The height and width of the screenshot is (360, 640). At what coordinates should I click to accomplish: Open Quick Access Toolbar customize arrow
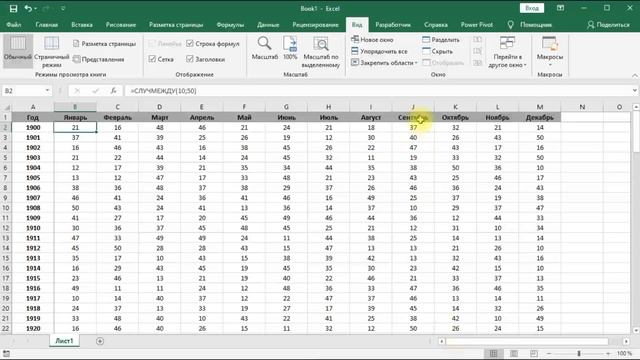(x=63, y=9)
